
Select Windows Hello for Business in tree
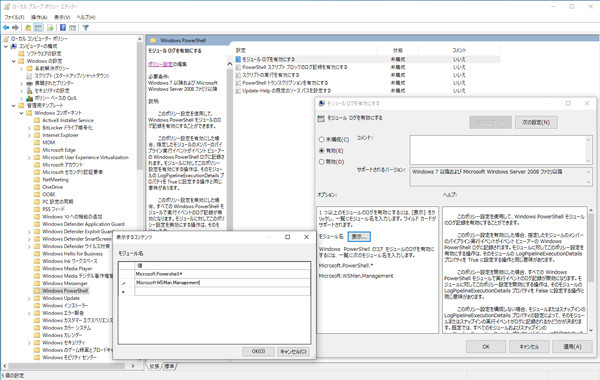click(x=72, y=254)
